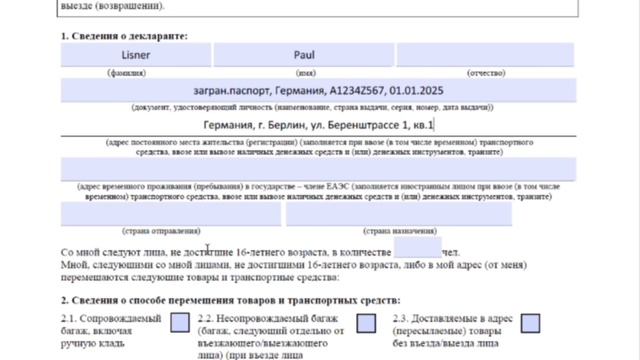Click the number of persons under 16 field

pos(418,247)
